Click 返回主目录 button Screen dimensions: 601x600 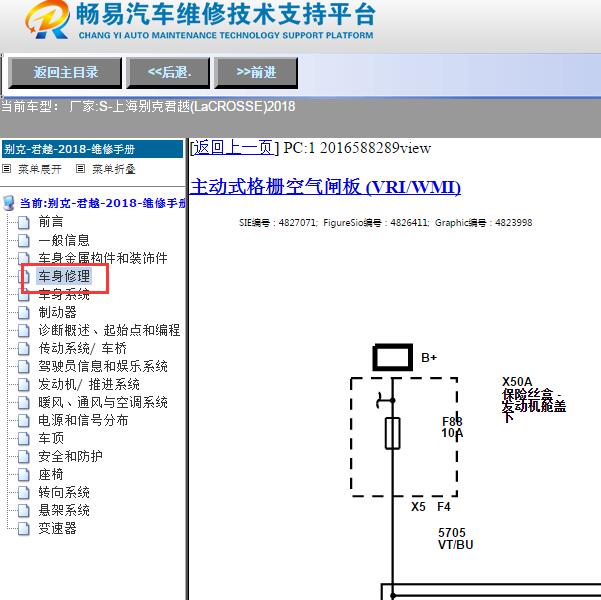coord(65,72)
